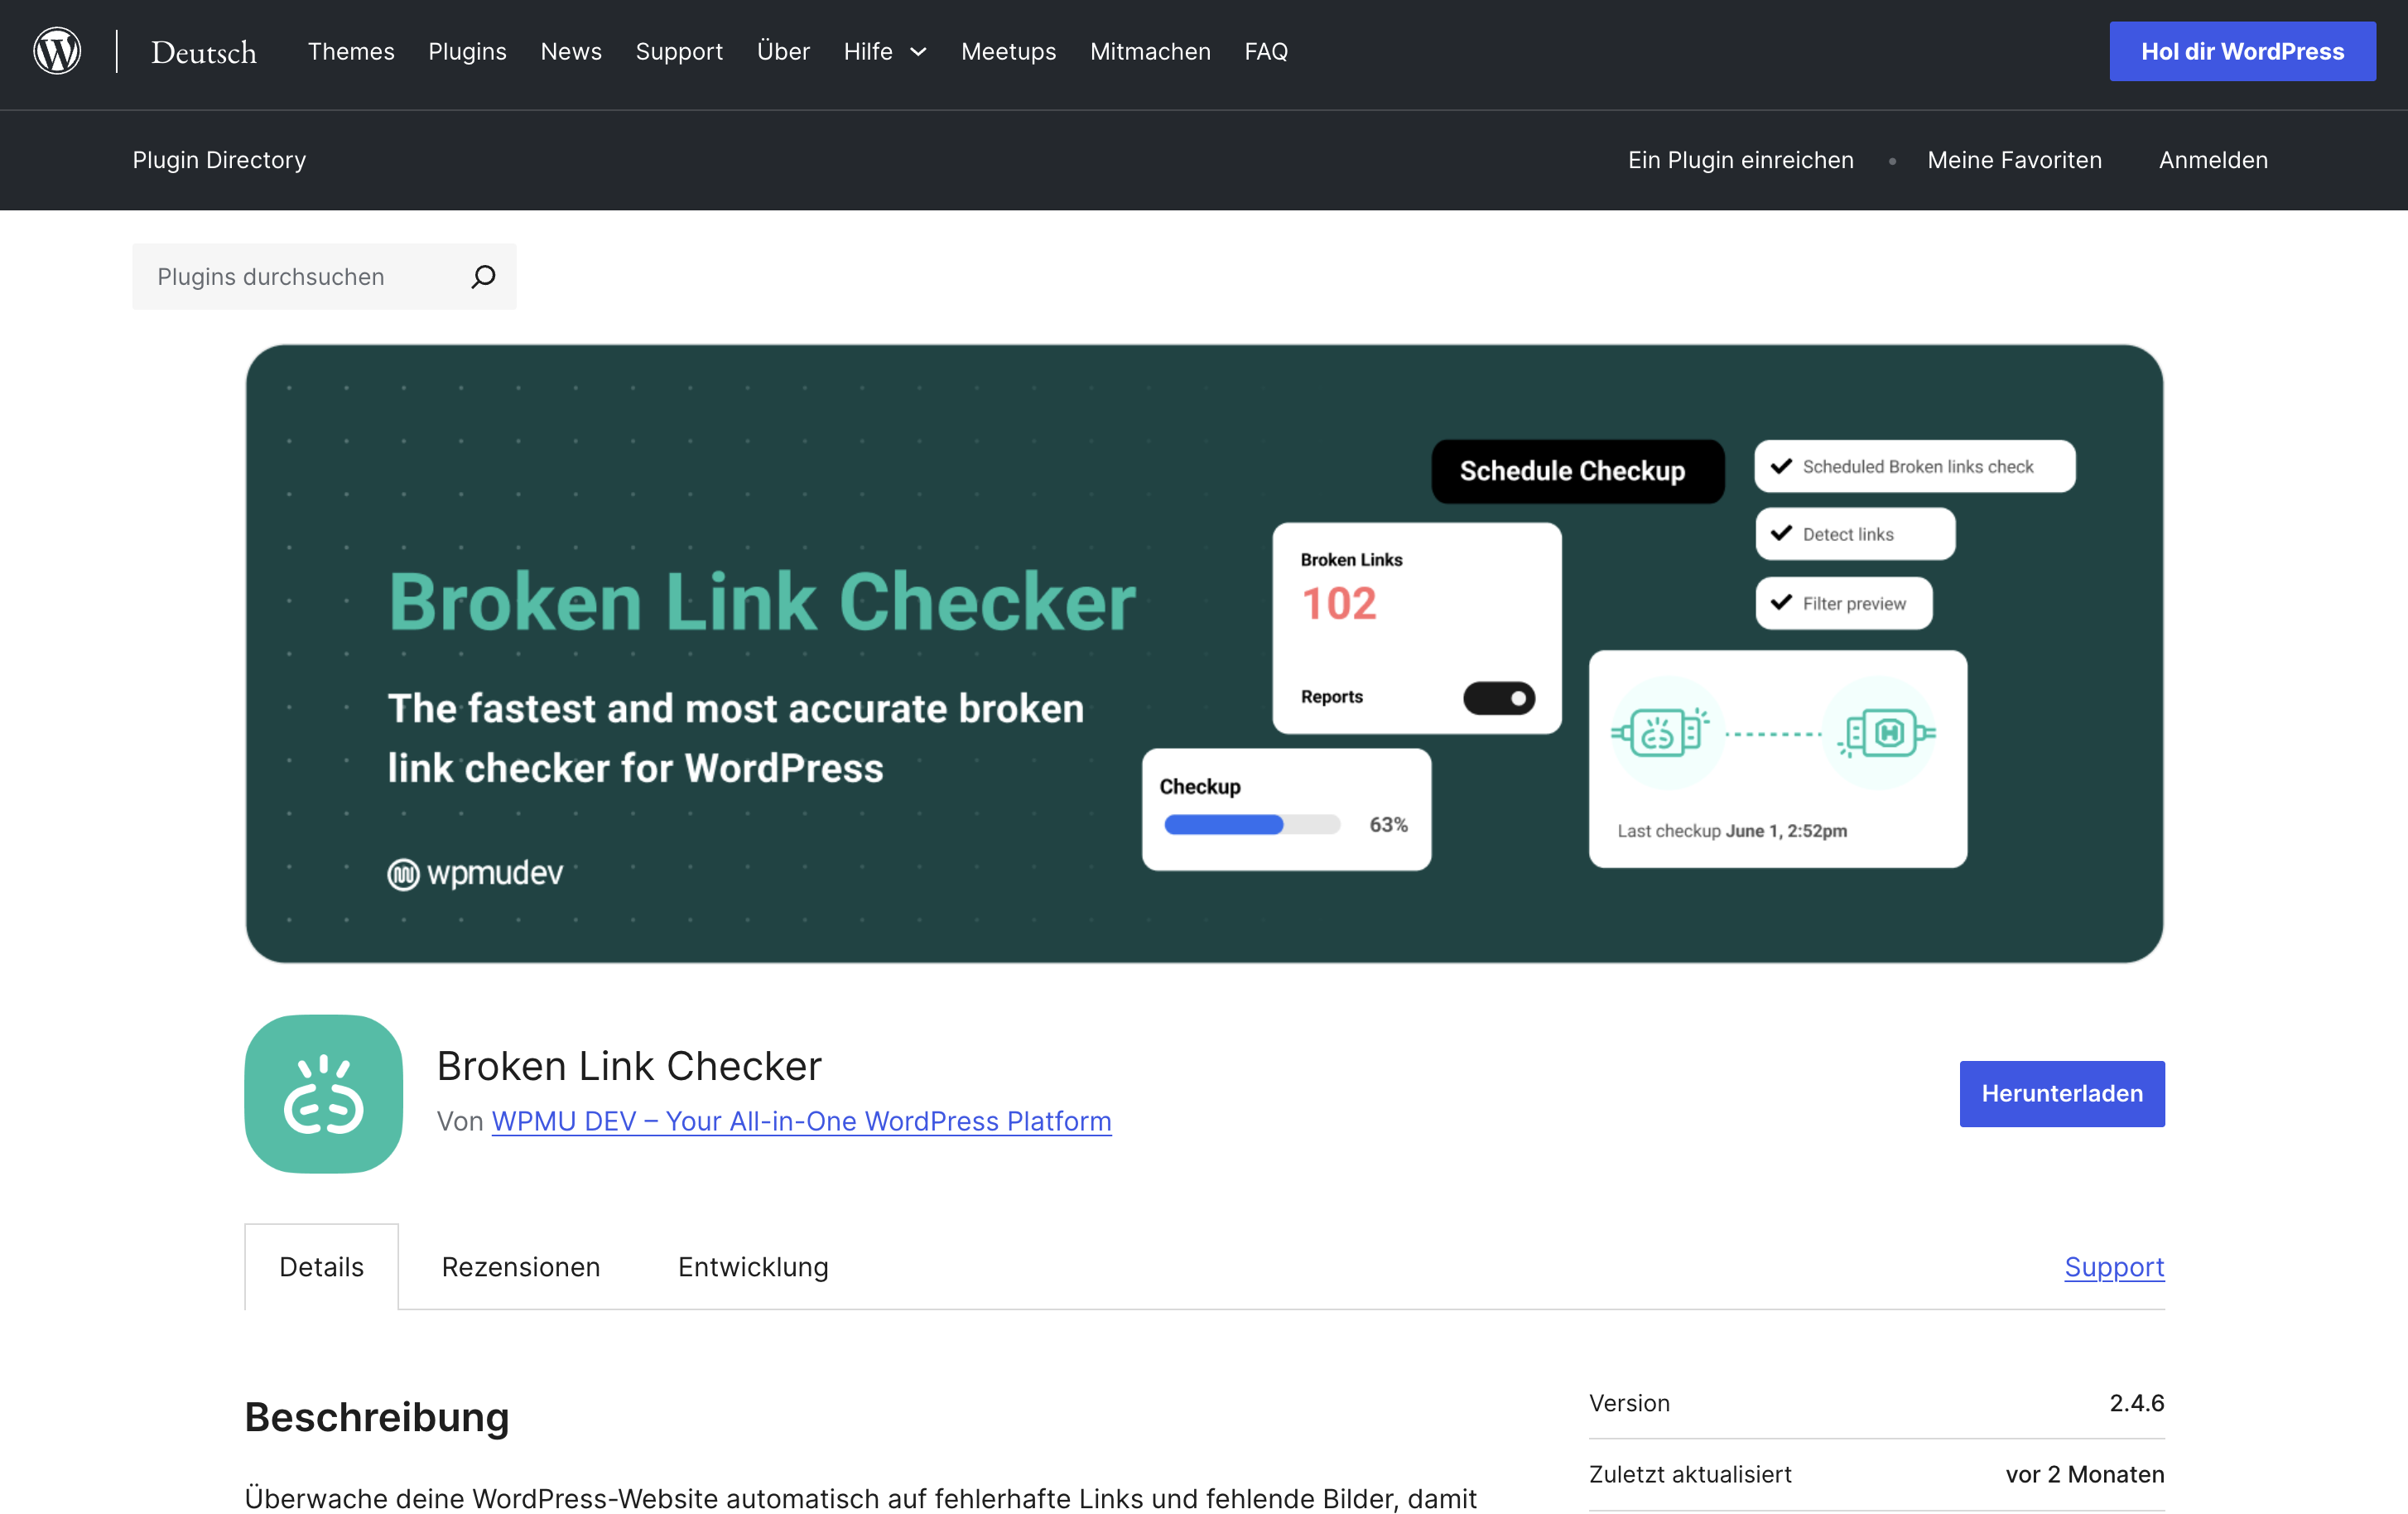The height and width of the screenshot is (1514, 2408).
Task: Check the Detect links item
Action: (x=1855, y=534)
